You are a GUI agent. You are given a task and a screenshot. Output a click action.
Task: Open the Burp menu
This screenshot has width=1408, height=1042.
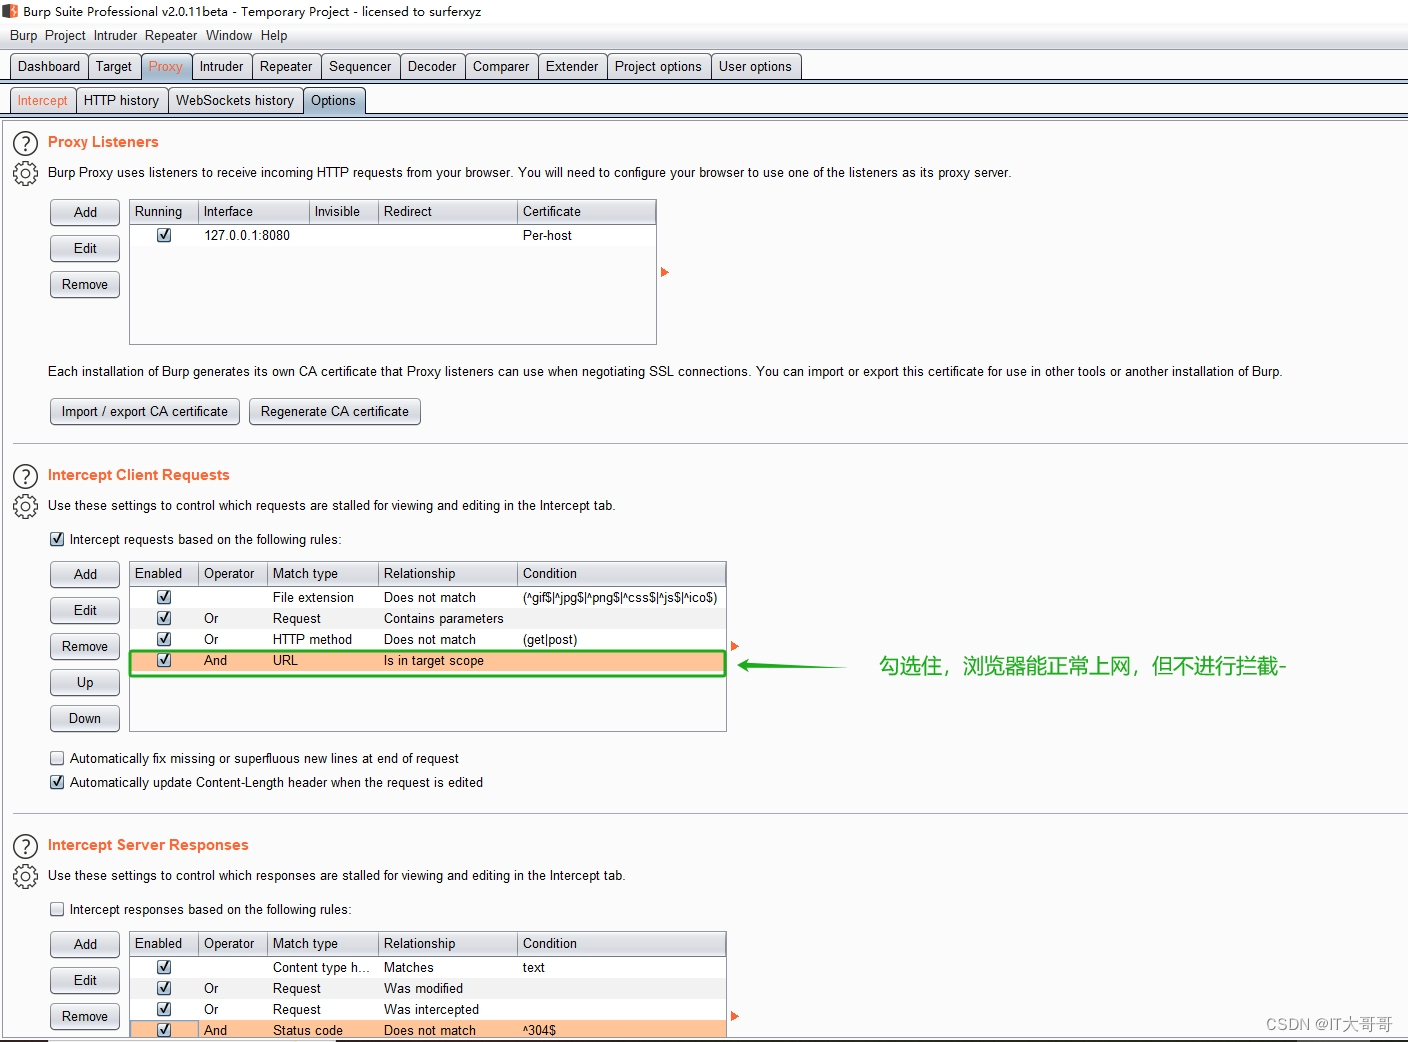point(23,35)
